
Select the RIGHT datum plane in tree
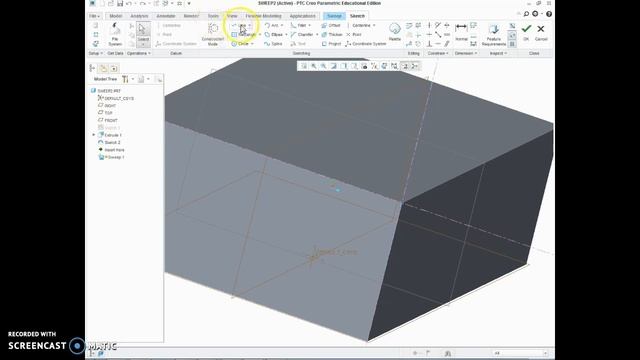pyautogui.click(x=107, y=106)
